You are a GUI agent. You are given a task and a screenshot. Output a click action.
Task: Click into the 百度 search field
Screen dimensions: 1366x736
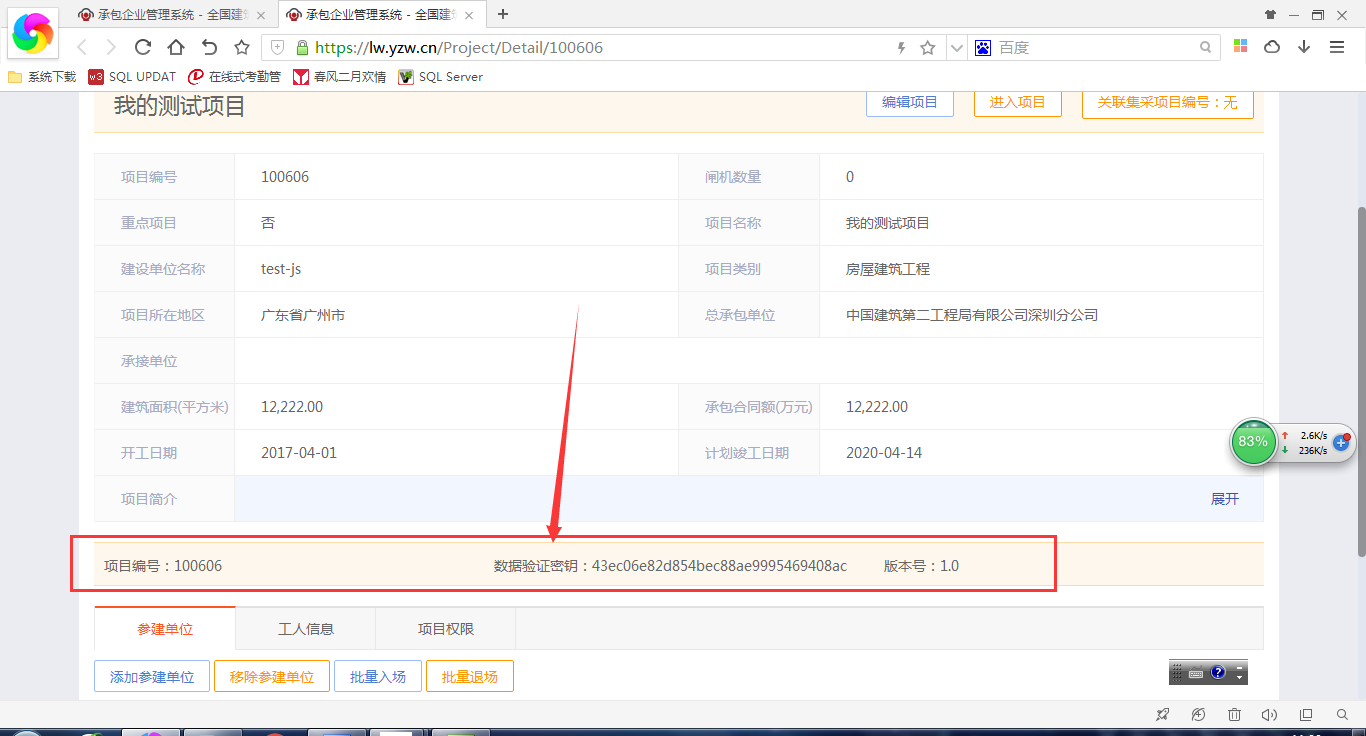1095,47
